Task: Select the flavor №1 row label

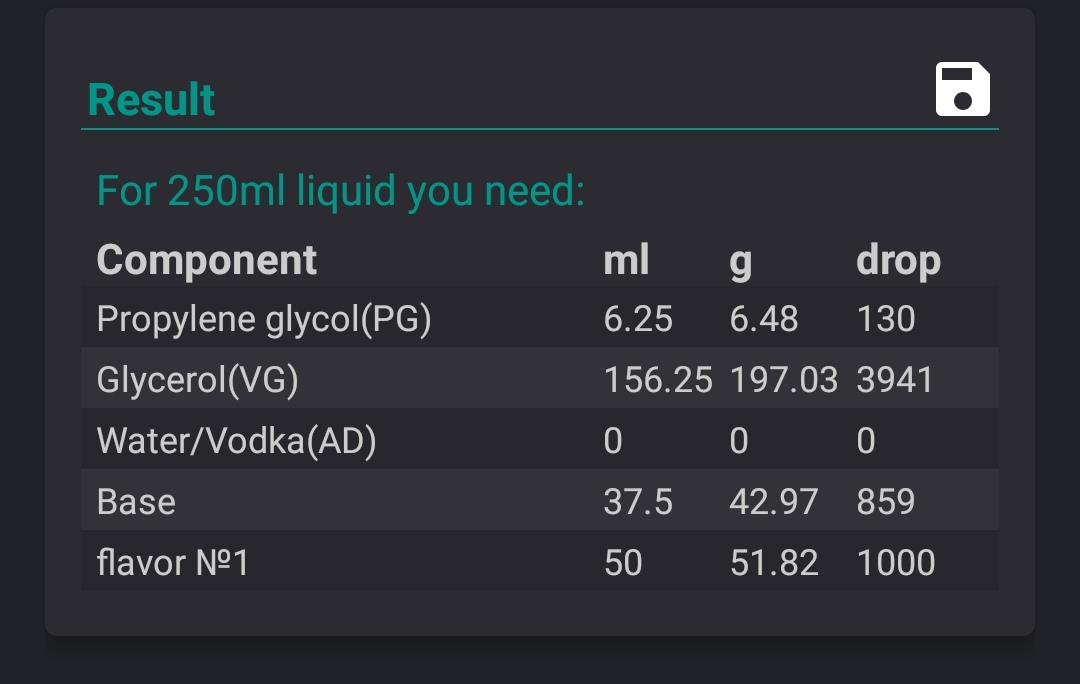Action: [x=172, y=563]
